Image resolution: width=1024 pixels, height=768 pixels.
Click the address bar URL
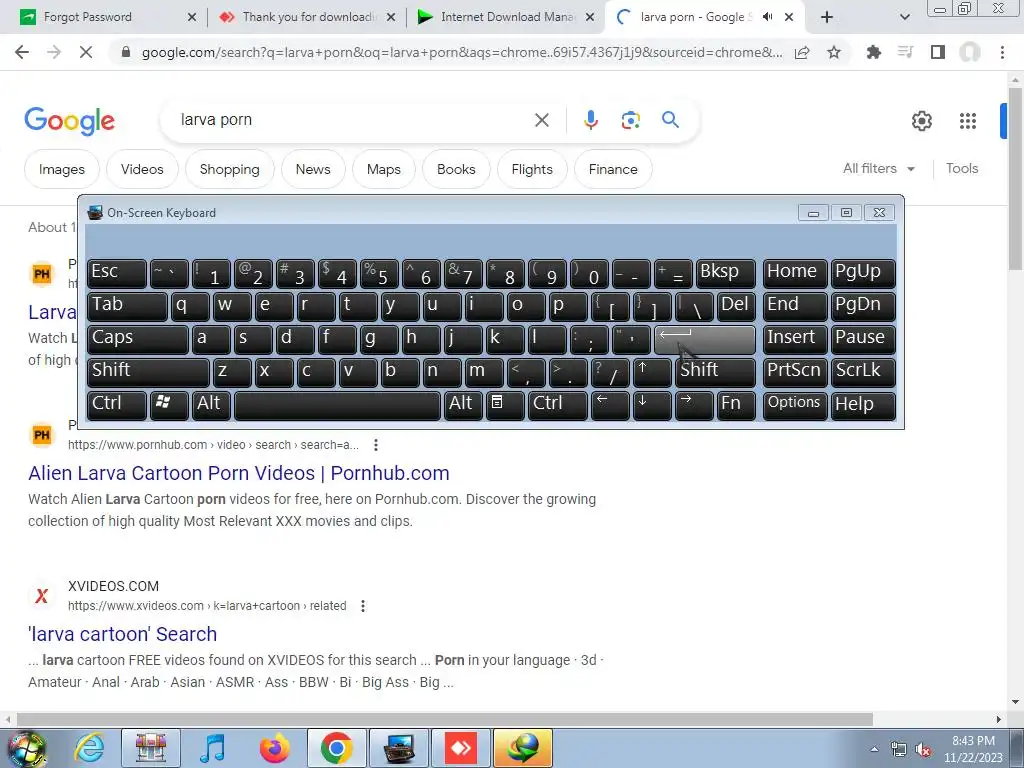coord(462,52)
